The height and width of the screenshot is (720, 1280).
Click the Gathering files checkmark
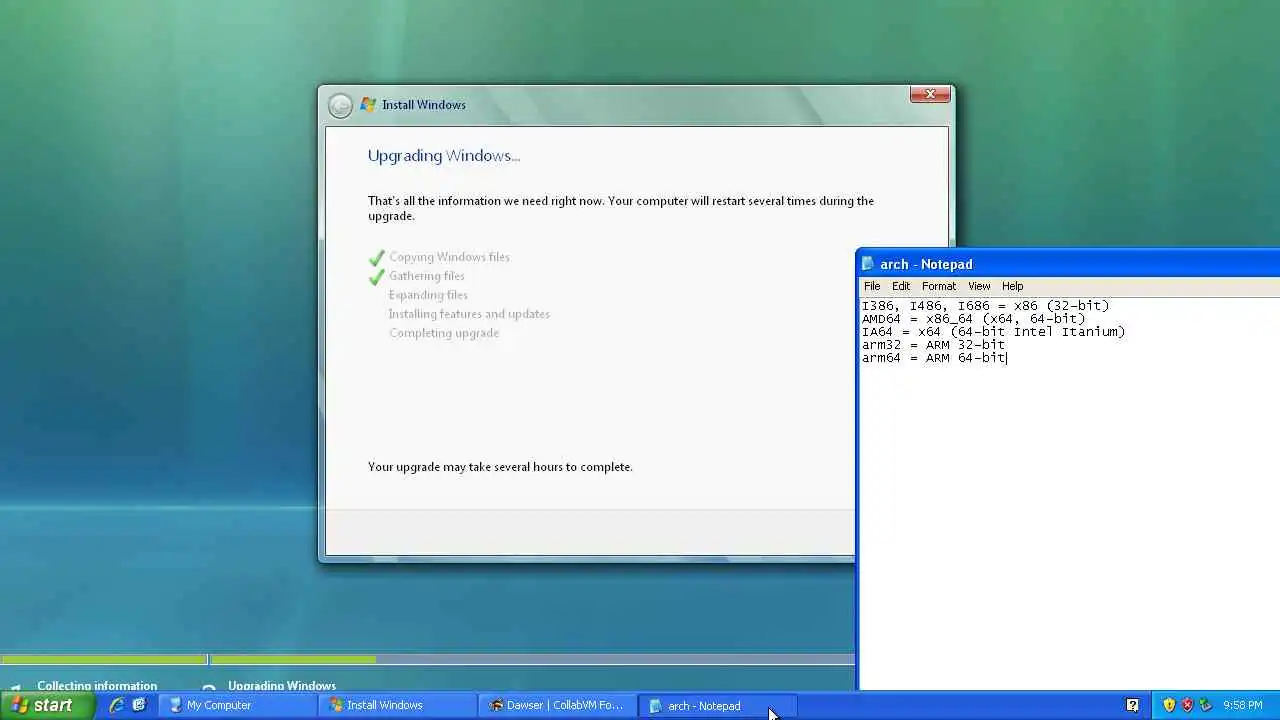(x=376, y=277)
